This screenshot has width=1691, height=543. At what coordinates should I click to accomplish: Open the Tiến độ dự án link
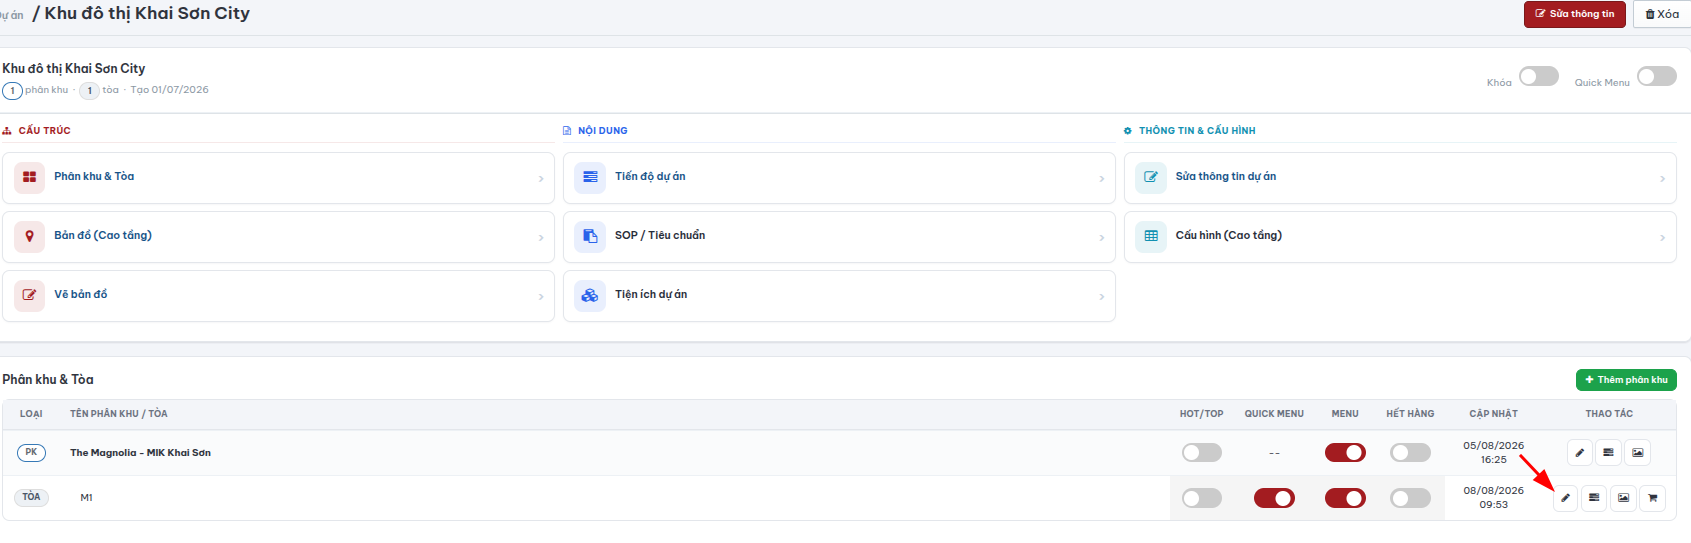coord(650,176)
